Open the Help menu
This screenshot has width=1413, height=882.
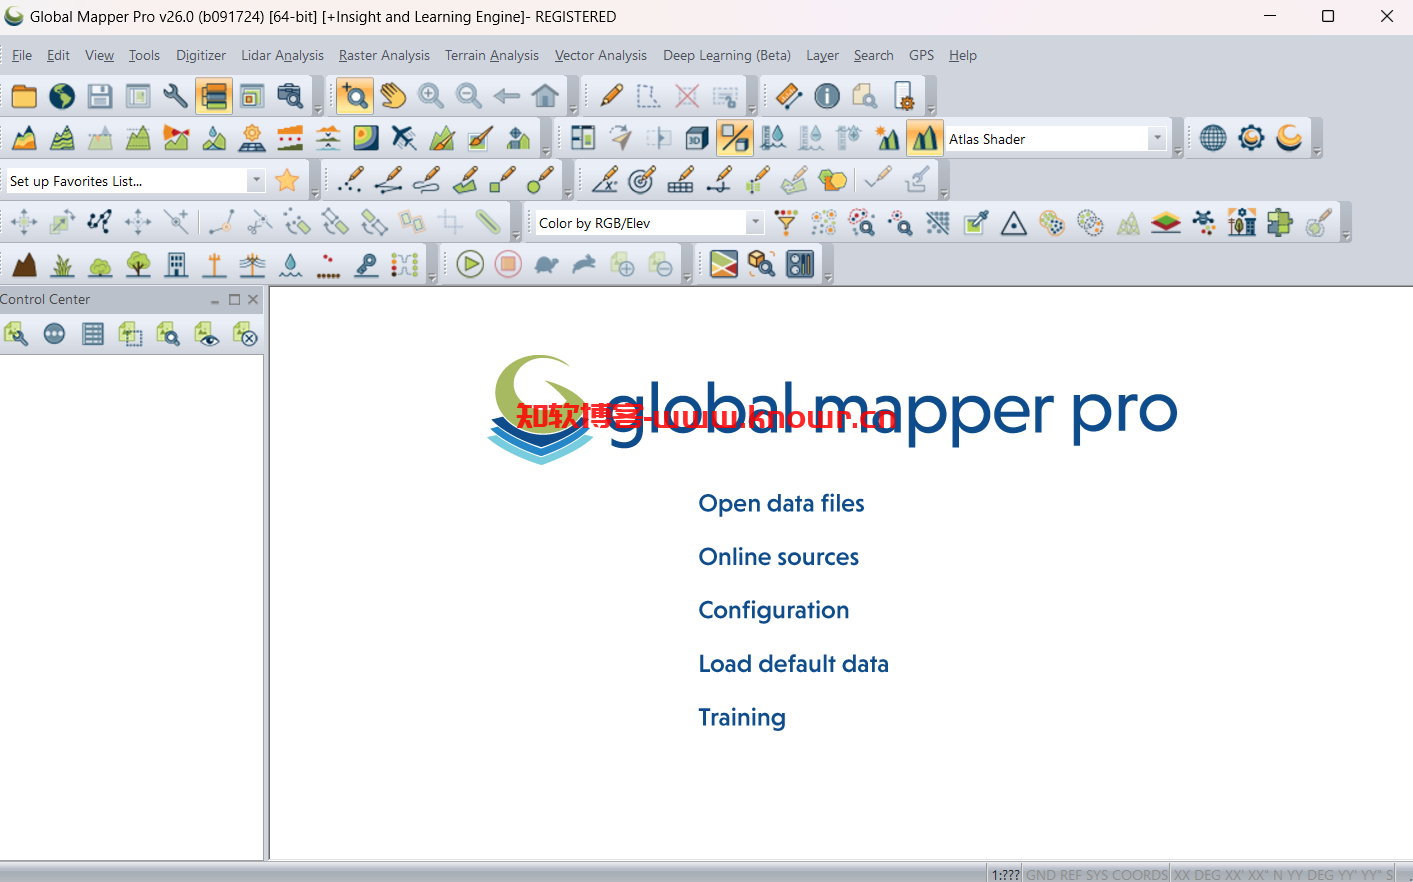[963, 55]
